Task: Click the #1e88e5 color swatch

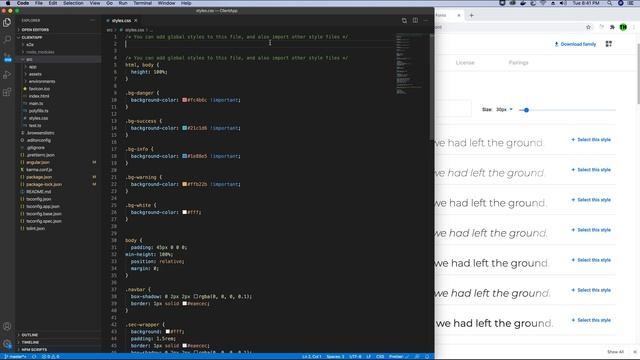Action: (x=184, y=156)
